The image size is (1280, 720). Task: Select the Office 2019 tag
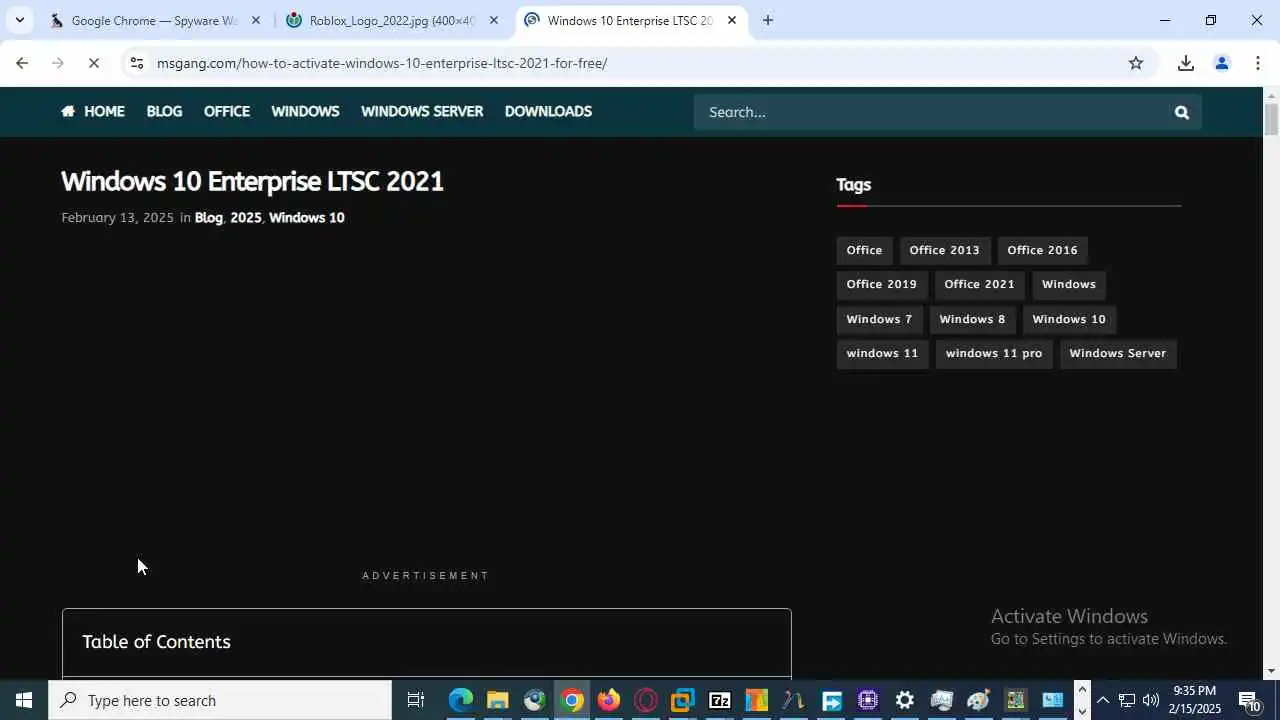(x=881, y=284)
